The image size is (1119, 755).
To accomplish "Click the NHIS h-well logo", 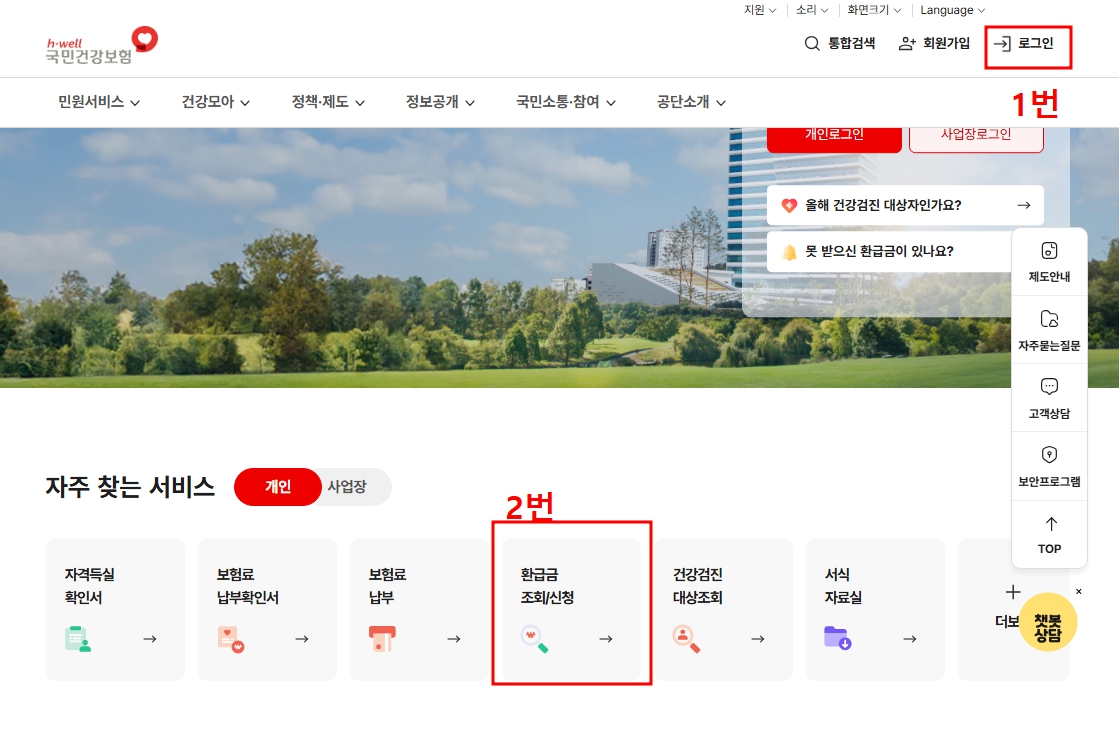I will tap(101, 46).
